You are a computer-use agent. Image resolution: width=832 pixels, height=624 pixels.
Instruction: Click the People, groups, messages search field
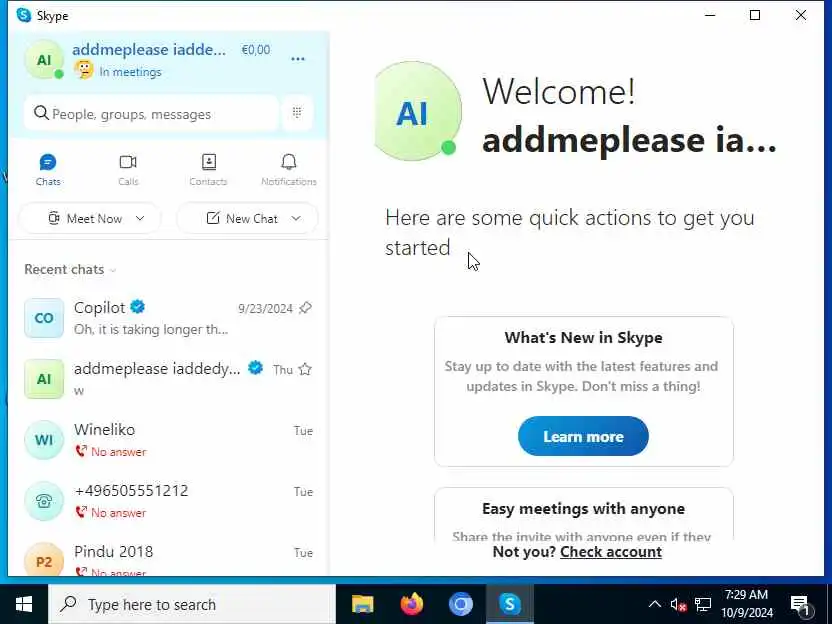tap(152, 113)
